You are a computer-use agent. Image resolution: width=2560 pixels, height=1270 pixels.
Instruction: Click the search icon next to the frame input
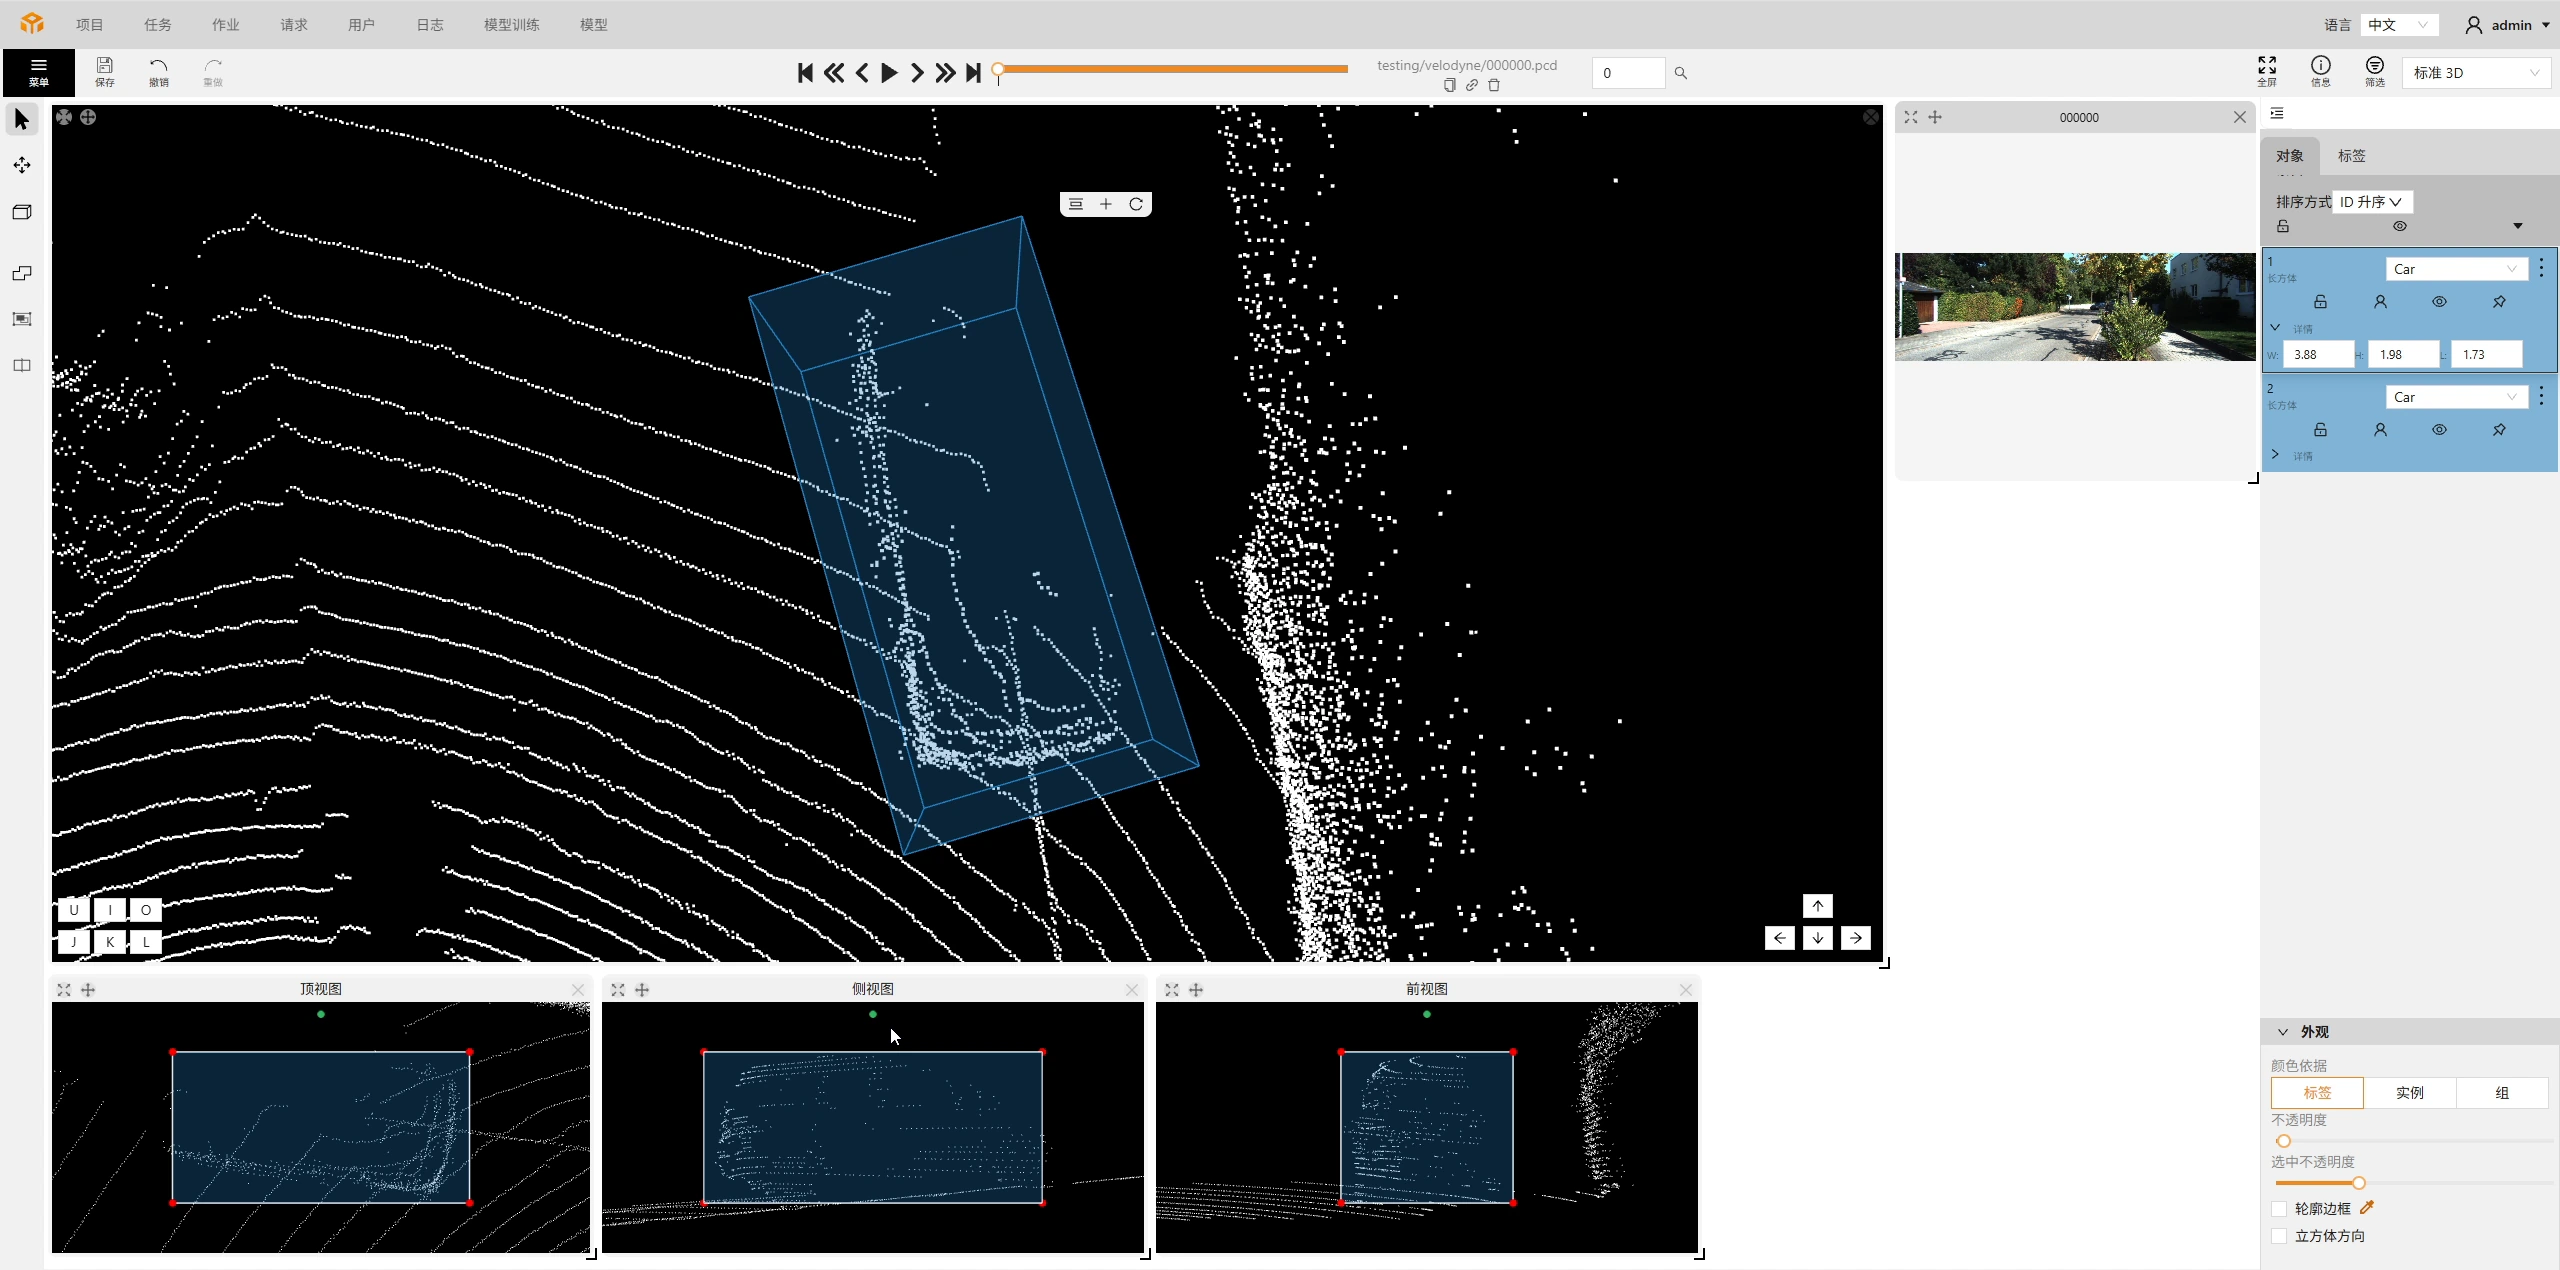click(x=1681, y=73)
